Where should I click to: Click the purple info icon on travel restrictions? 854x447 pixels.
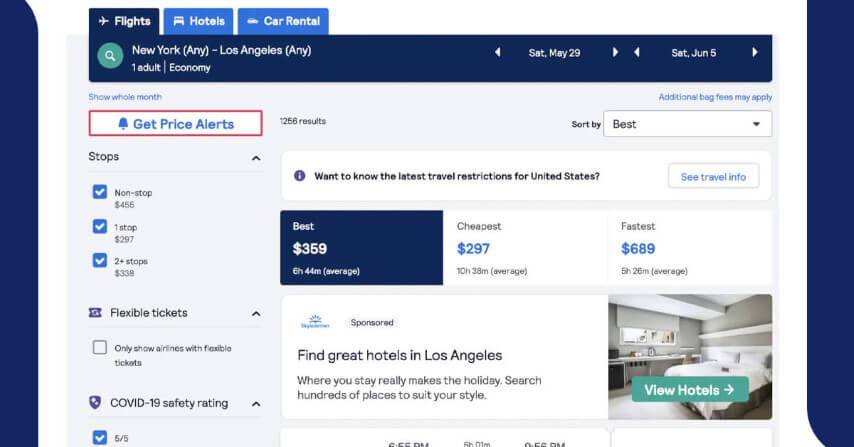pos(300,176)
